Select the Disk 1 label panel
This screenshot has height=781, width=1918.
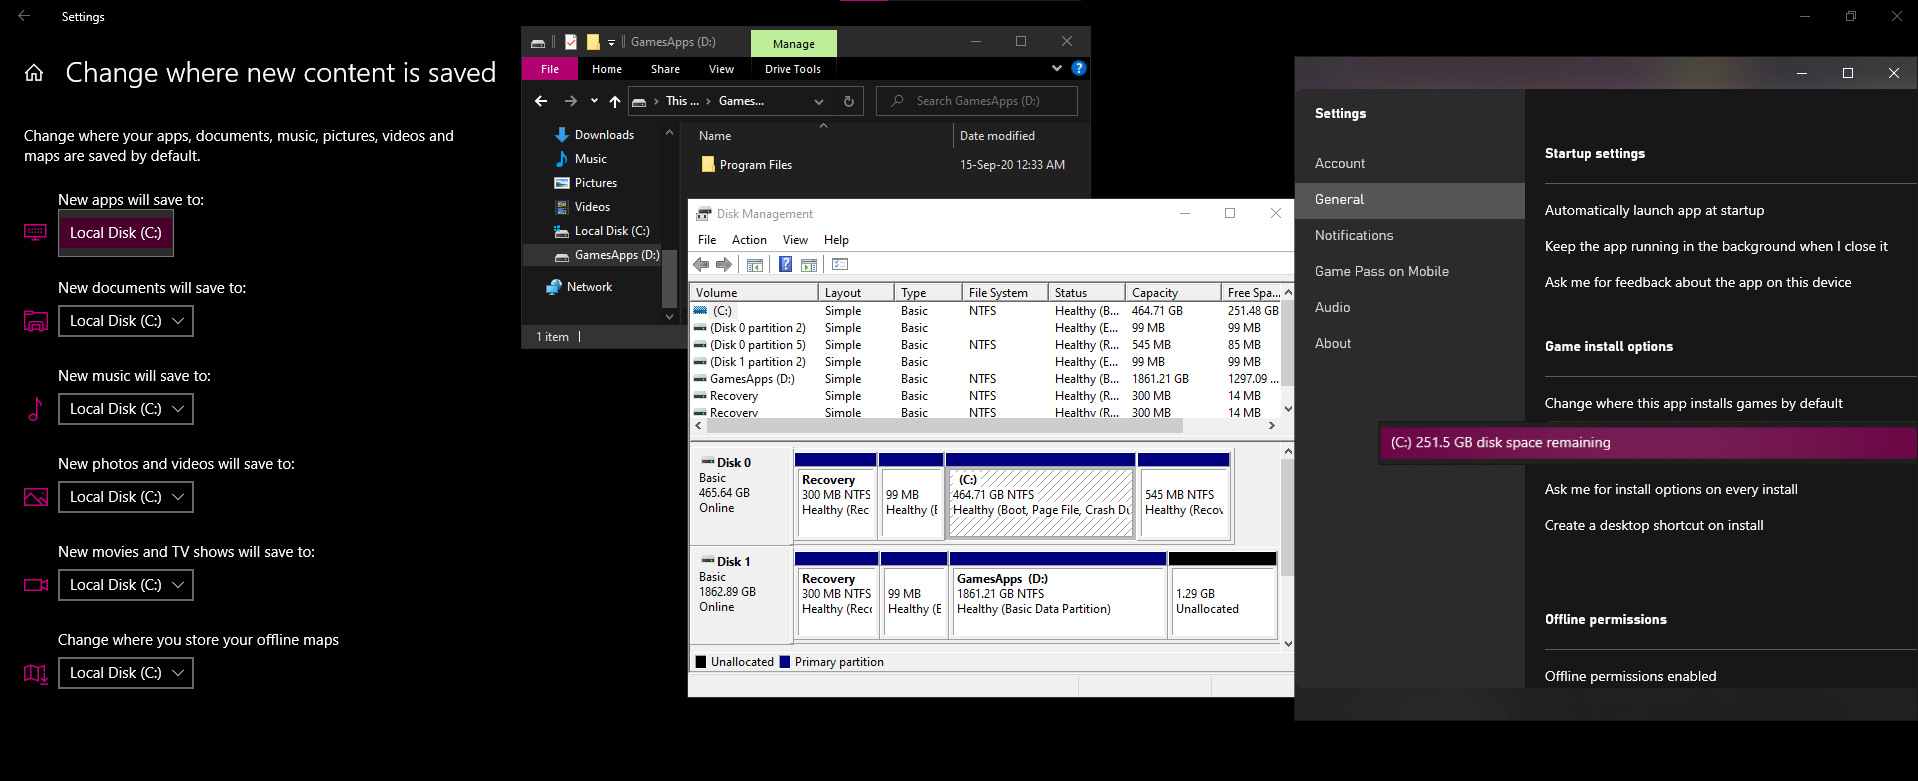(741, 594)
